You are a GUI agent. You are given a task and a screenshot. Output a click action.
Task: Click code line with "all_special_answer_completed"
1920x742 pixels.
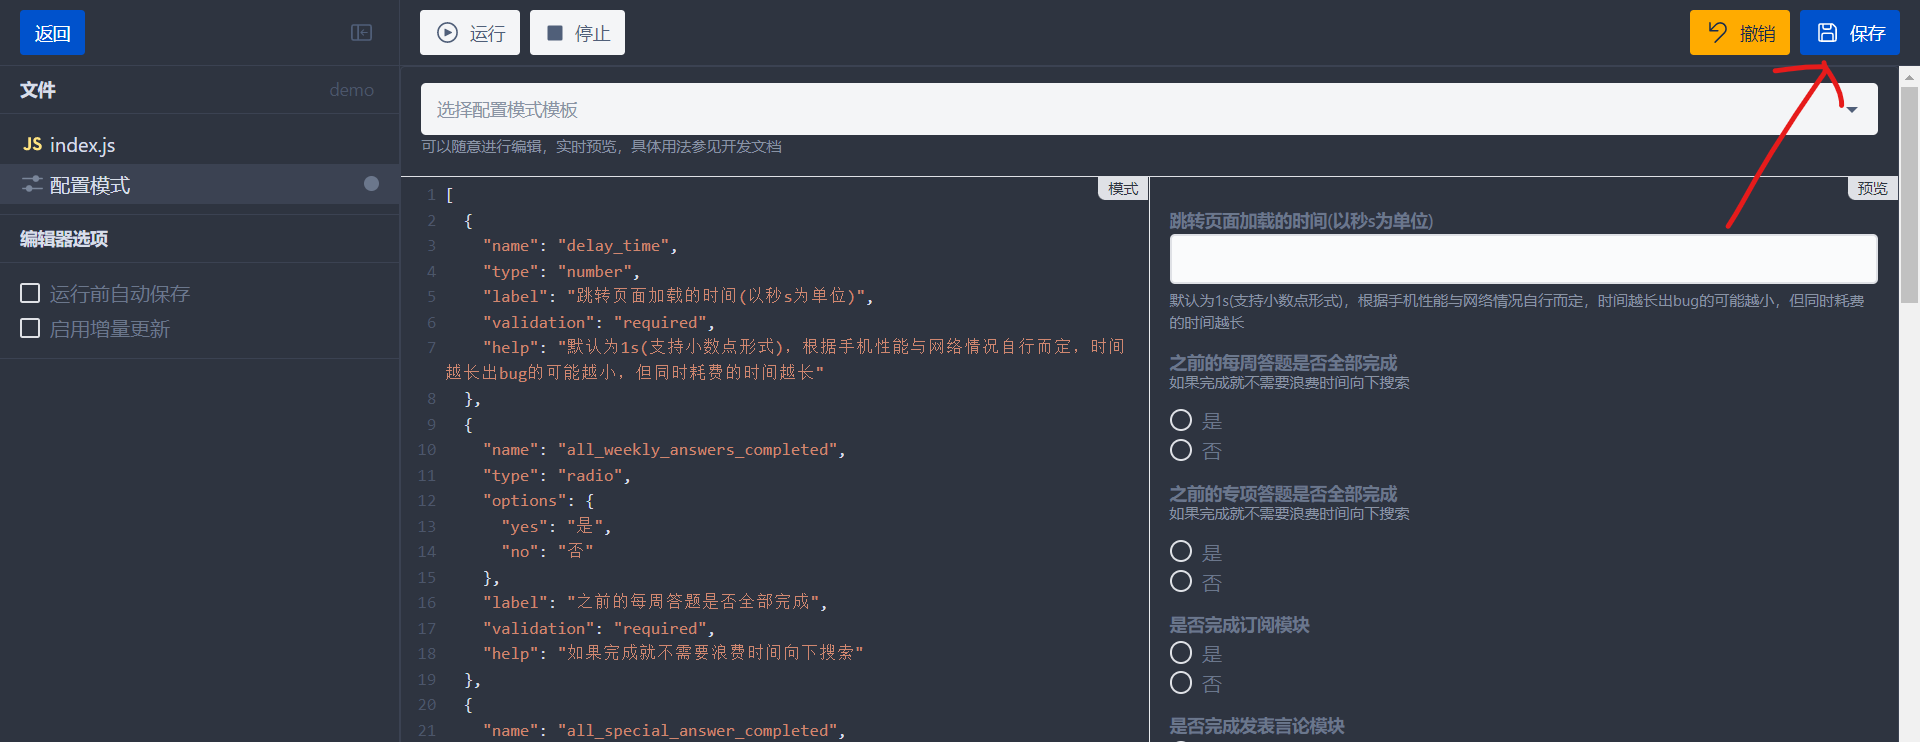click(664, 731)
